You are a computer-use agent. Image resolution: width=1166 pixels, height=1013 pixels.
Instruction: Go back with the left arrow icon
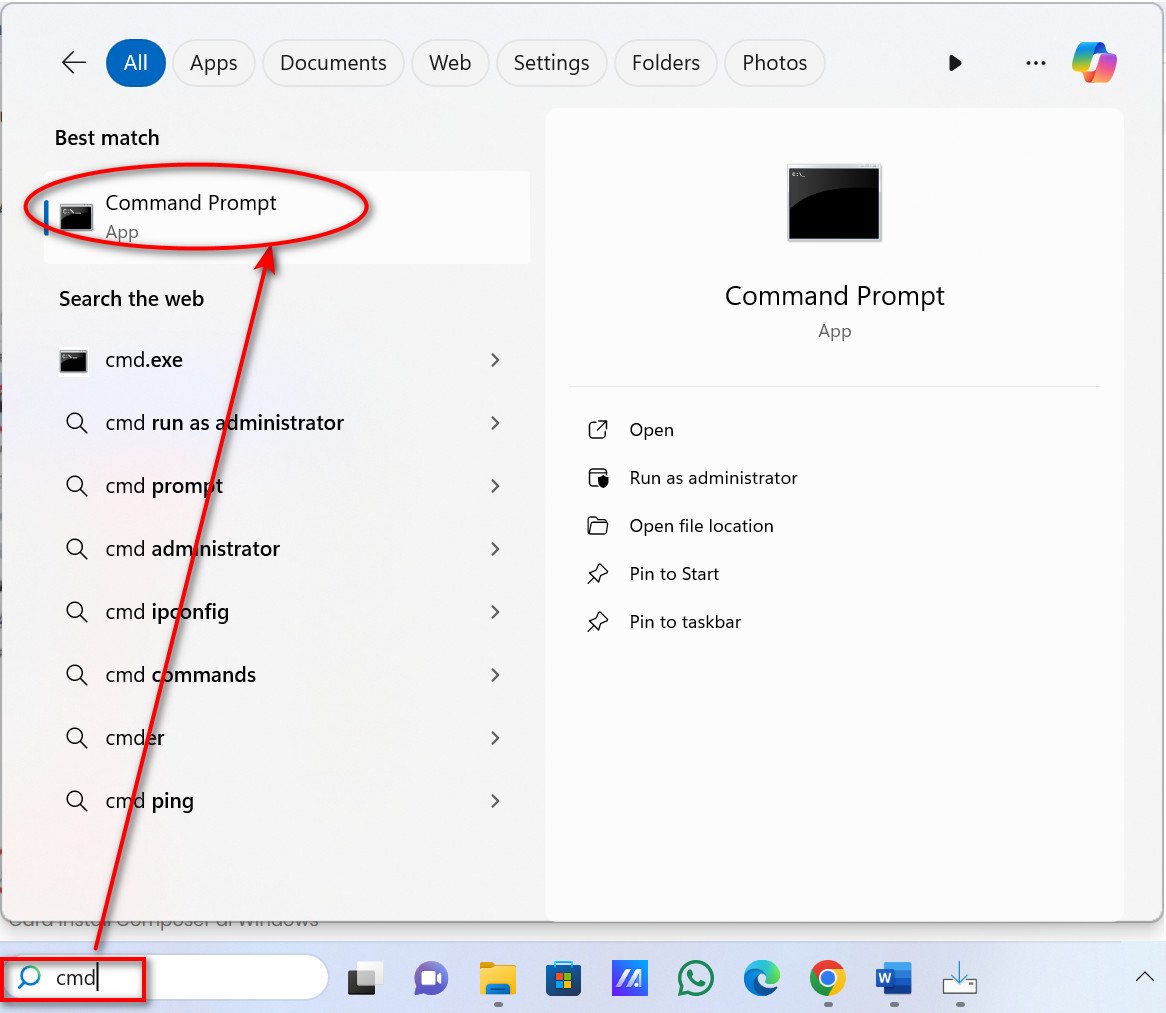click(74, 62)
